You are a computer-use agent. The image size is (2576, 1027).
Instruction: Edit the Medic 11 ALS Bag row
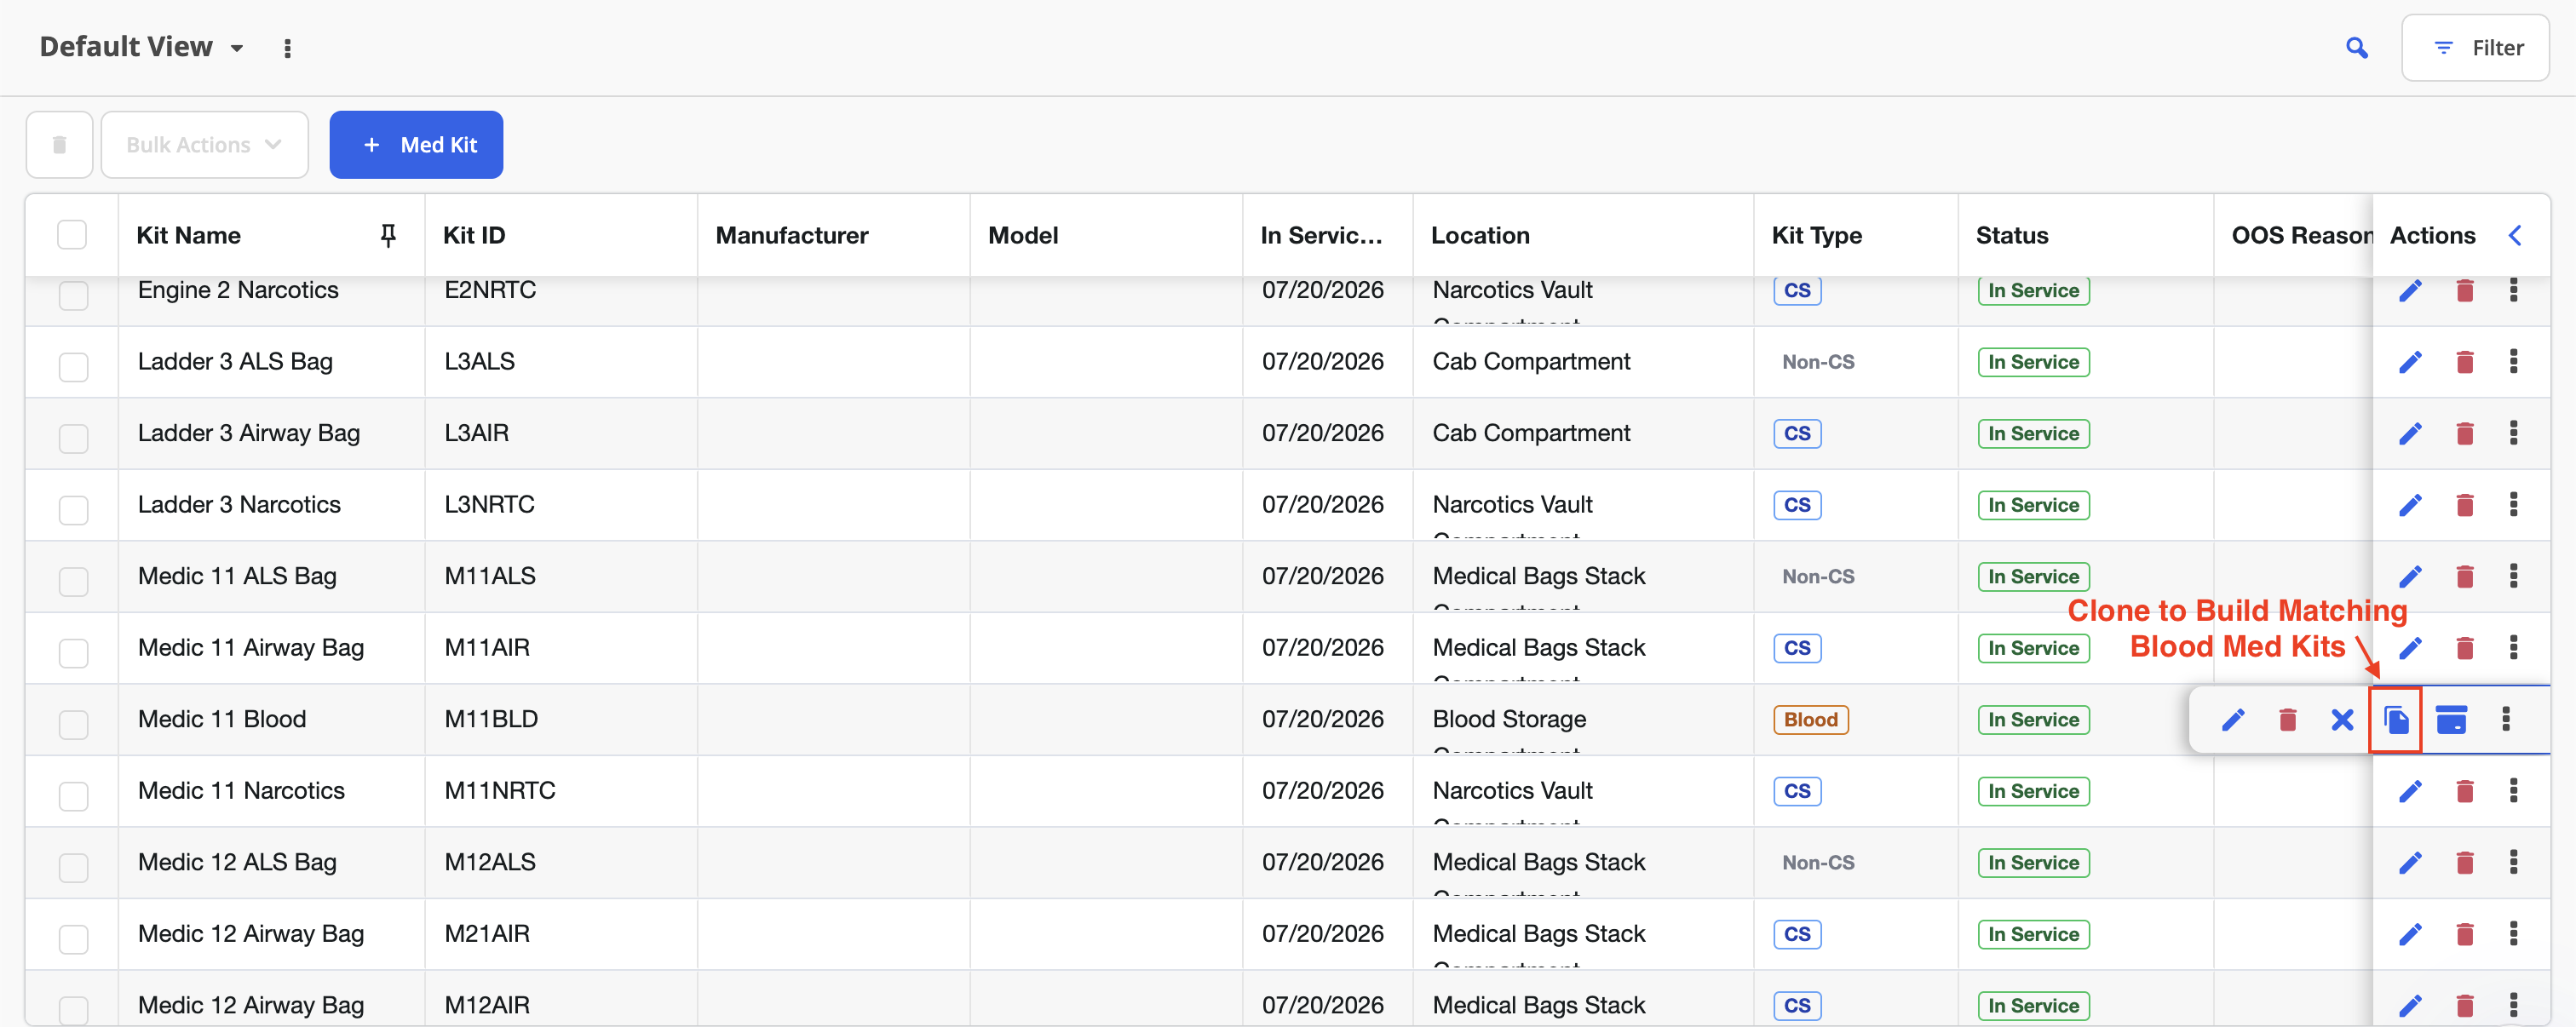pos(2410,576)
